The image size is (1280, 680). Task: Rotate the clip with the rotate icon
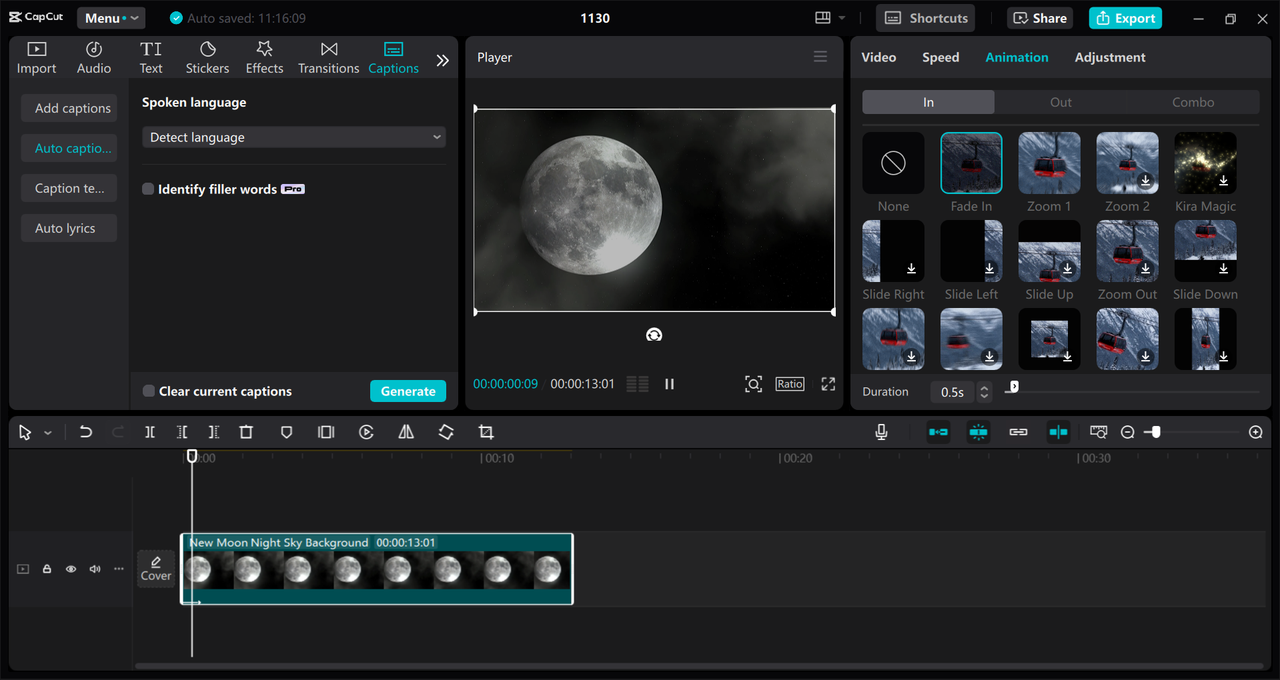coord(446,432)
